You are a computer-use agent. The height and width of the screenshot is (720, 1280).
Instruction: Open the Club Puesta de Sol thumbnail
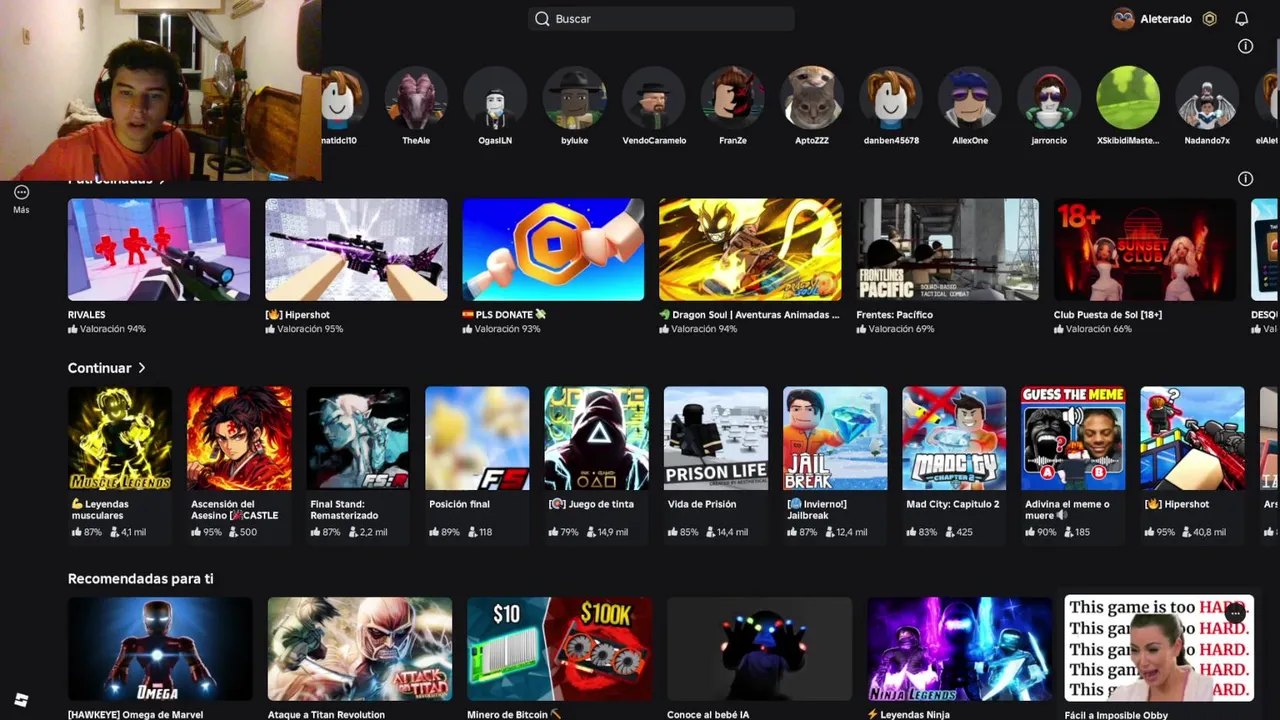coord(1145,249)
